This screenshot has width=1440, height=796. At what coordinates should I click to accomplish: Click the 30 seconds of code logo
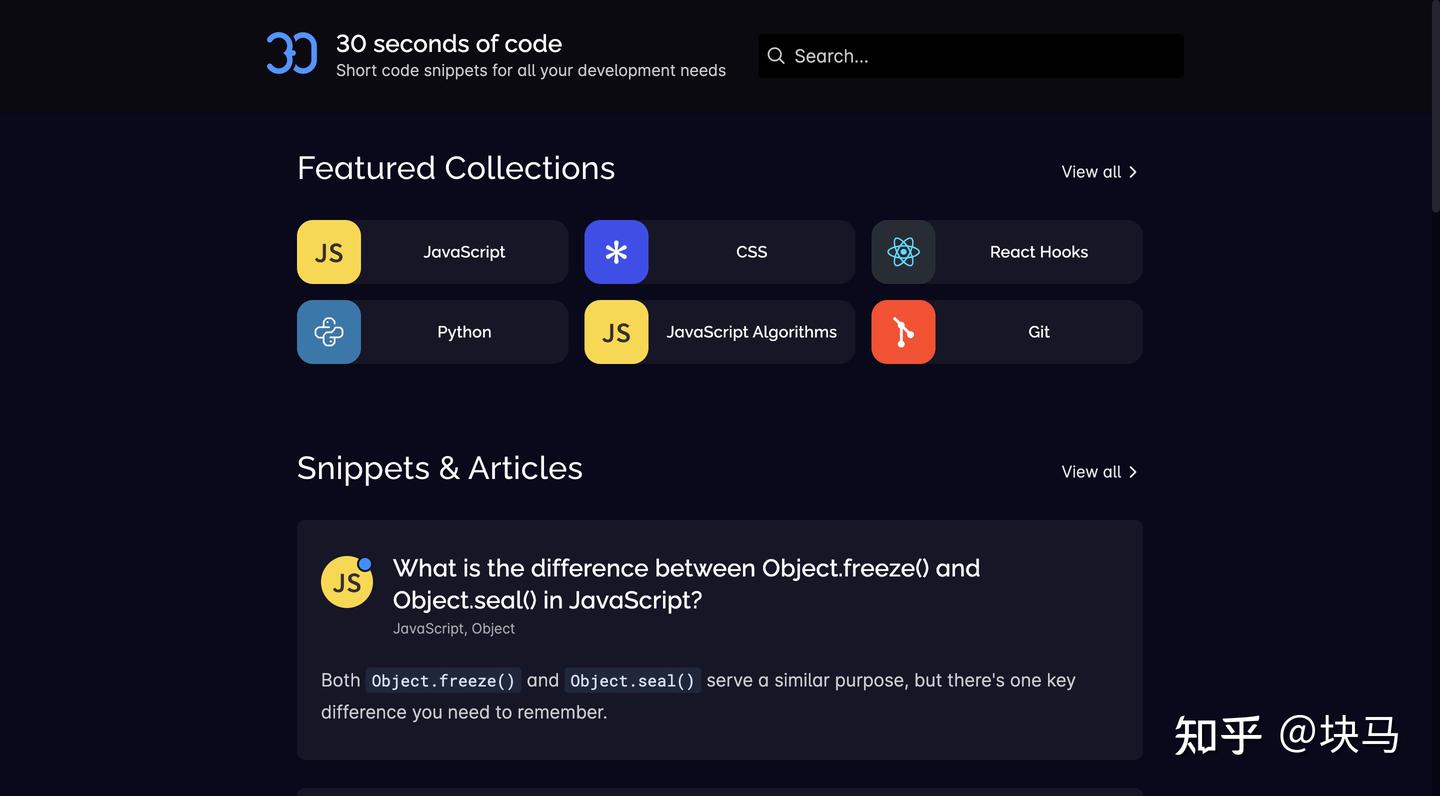coord(291,54)
